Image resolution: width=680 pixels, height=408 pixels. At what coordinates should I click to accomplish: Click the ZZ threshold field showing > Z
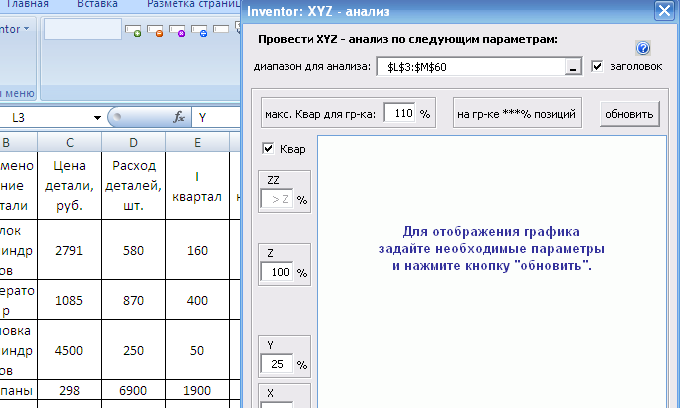[277, 199]
